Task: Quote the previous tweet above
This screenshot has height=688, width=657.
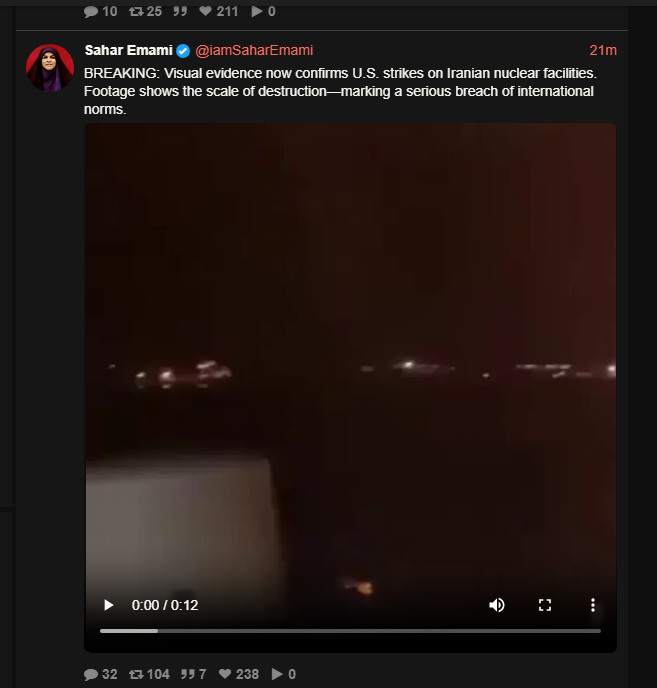Action: (x=180, y=11)
